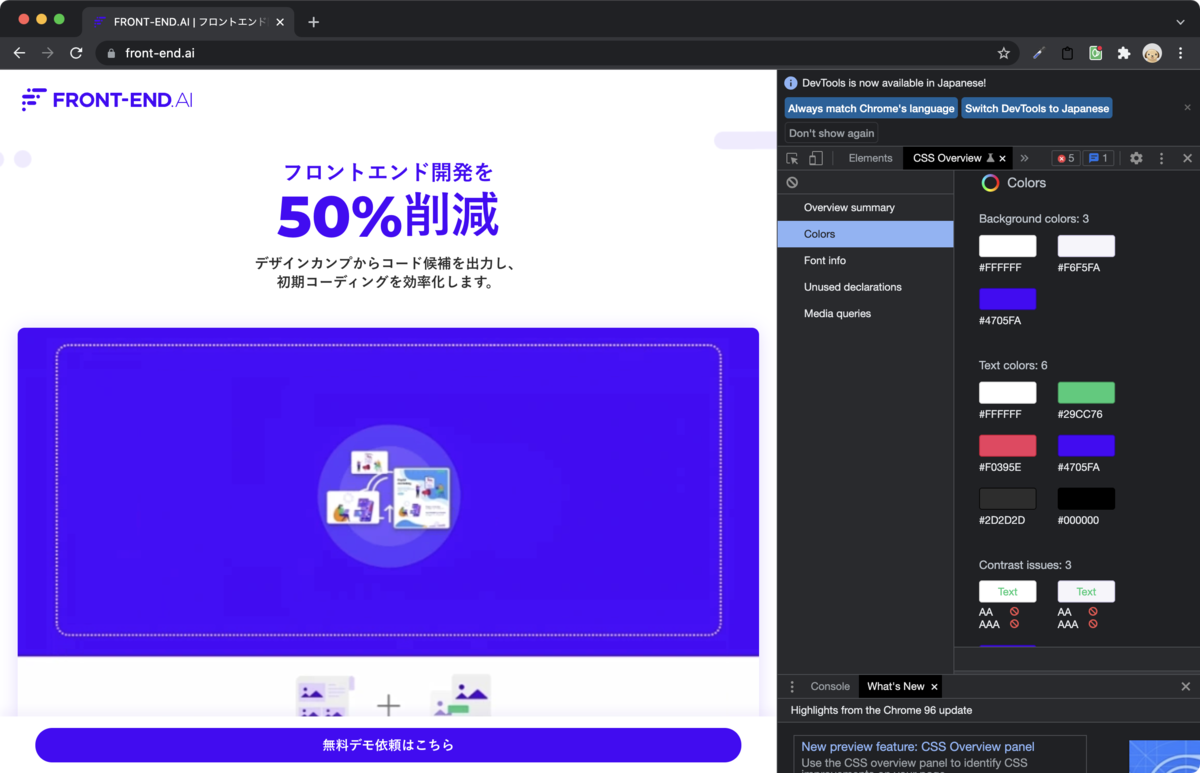This screenshot has height=773, width=1200.
Task: Toggle the device toolbar icon
Action: coord(816,158)
